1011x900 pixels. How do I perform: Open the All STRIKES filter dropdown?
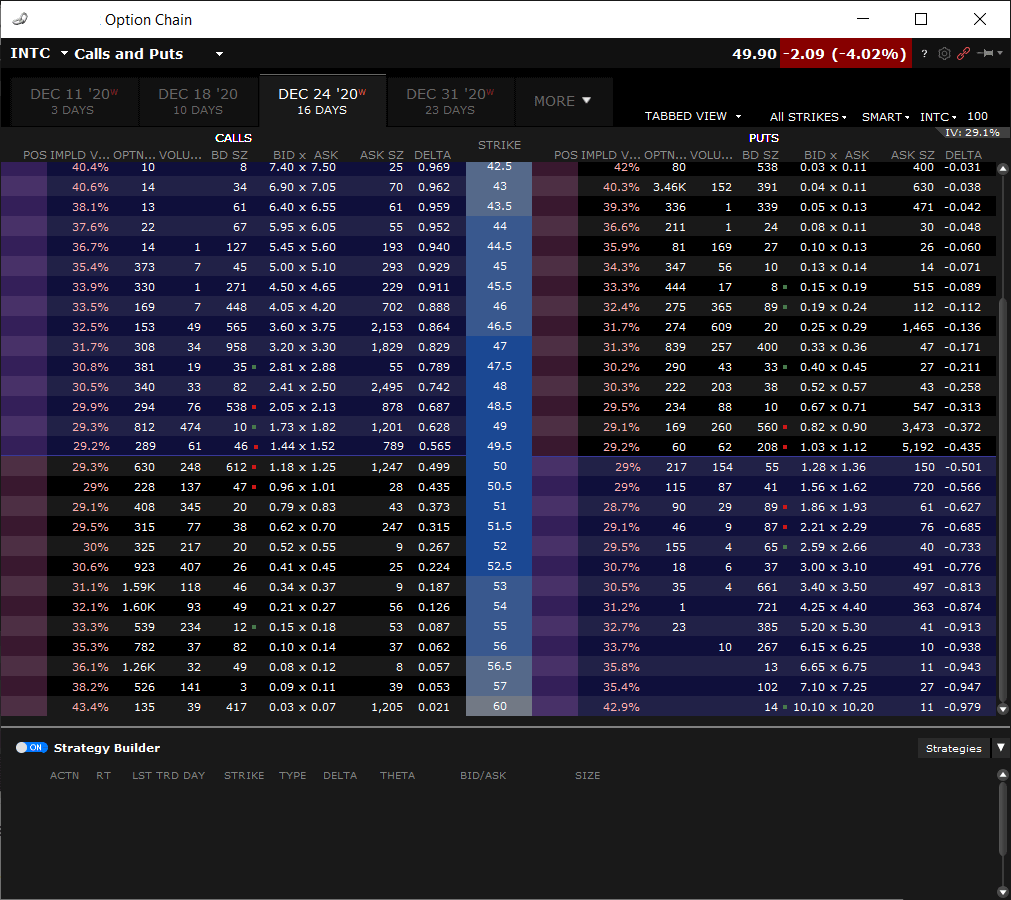click(808, 117)
